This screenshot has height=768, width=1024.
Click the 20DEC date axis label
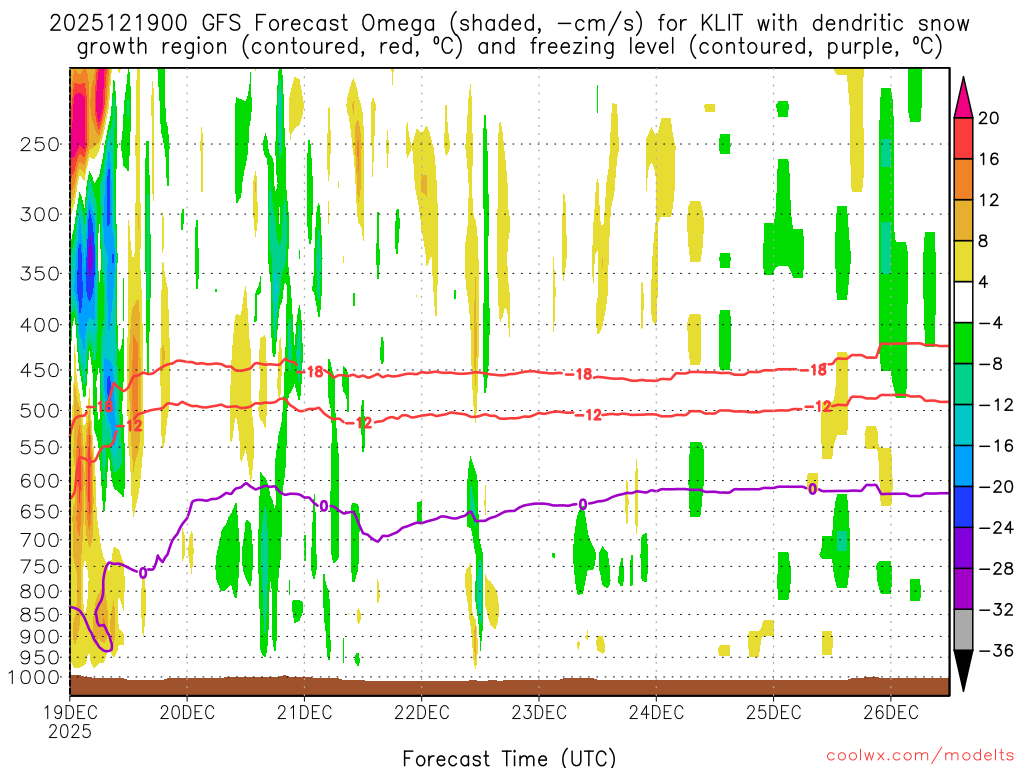tap(187, 712)
